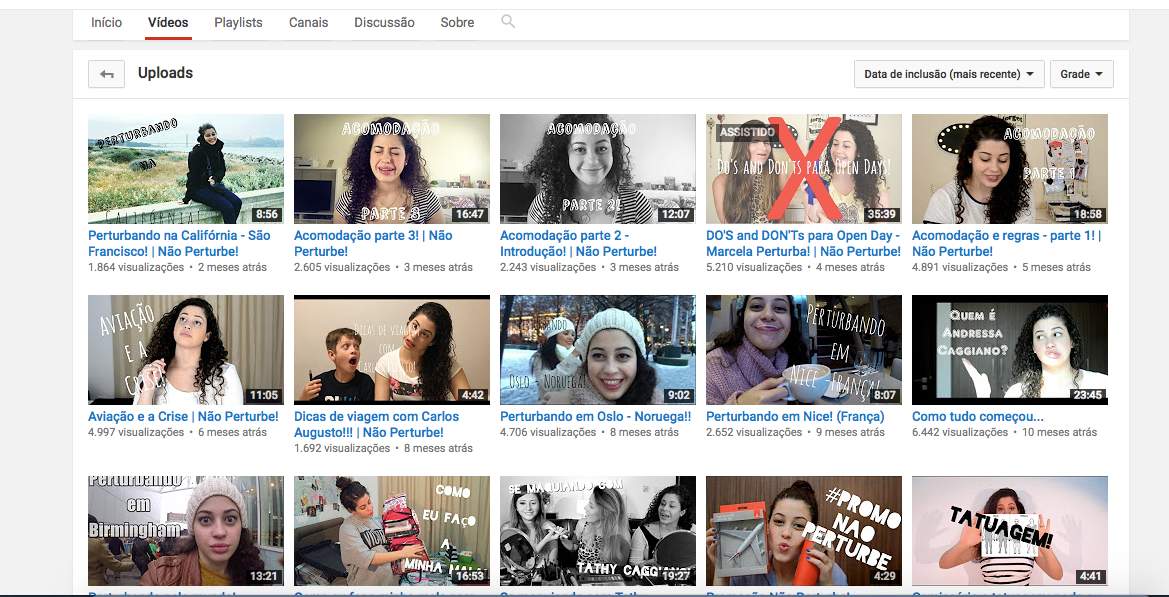Open Acomodação parte 2 - Introdução title link

[579, 244]
